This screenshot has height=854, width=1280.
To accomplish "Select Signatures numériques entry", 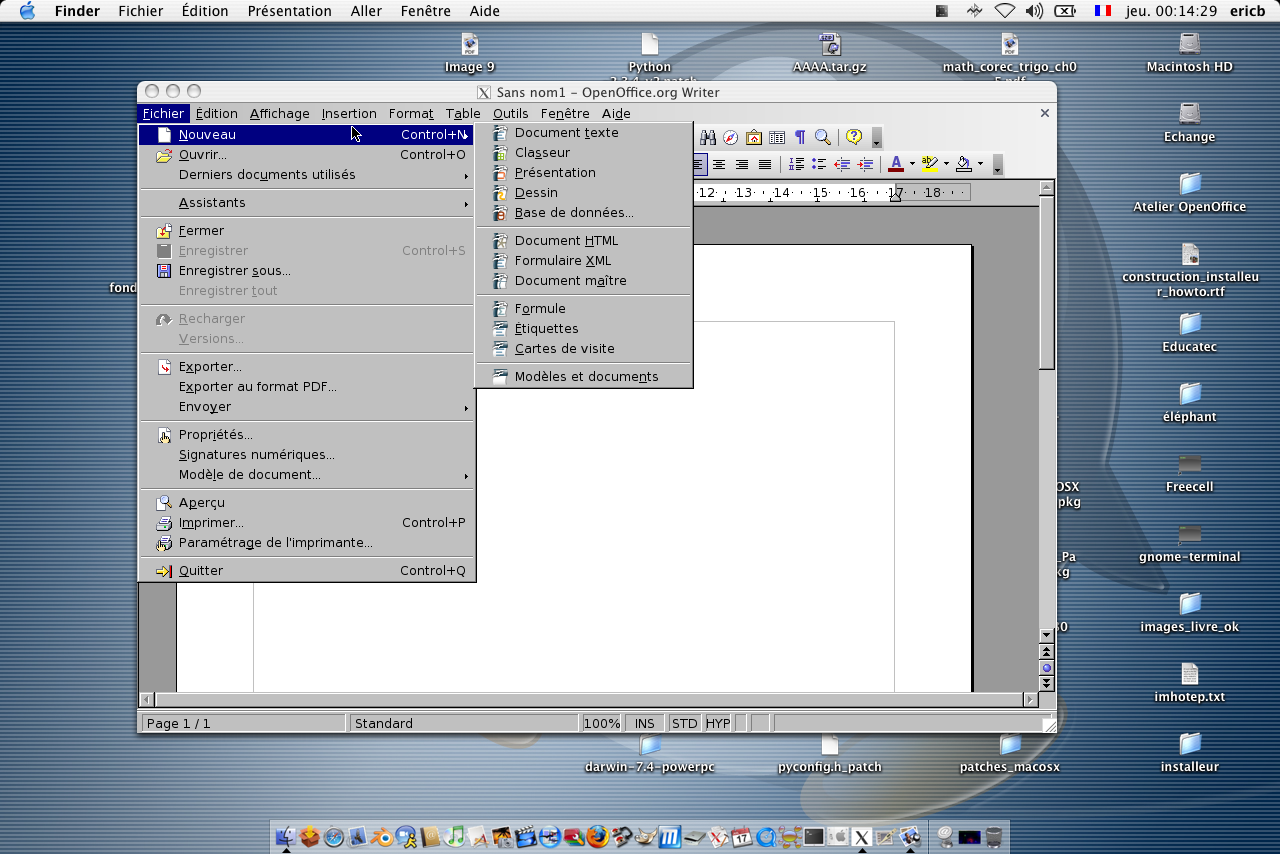I will pos(306,455).
